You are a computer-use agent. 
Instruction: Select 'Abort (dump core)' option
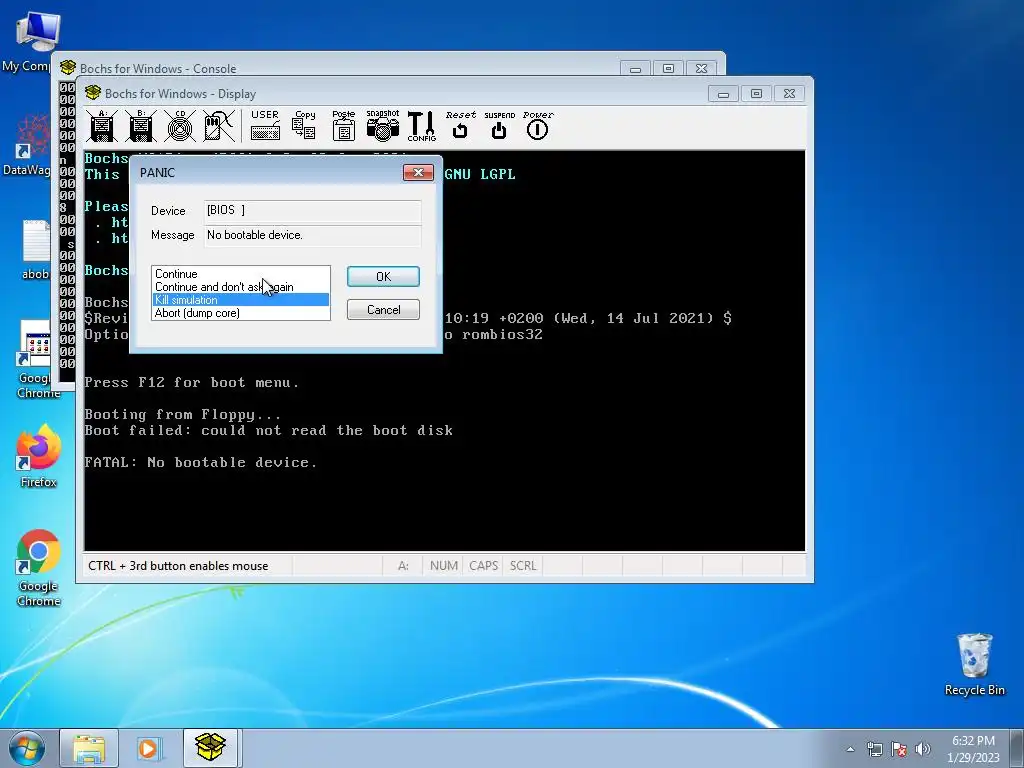pos(241,313)
